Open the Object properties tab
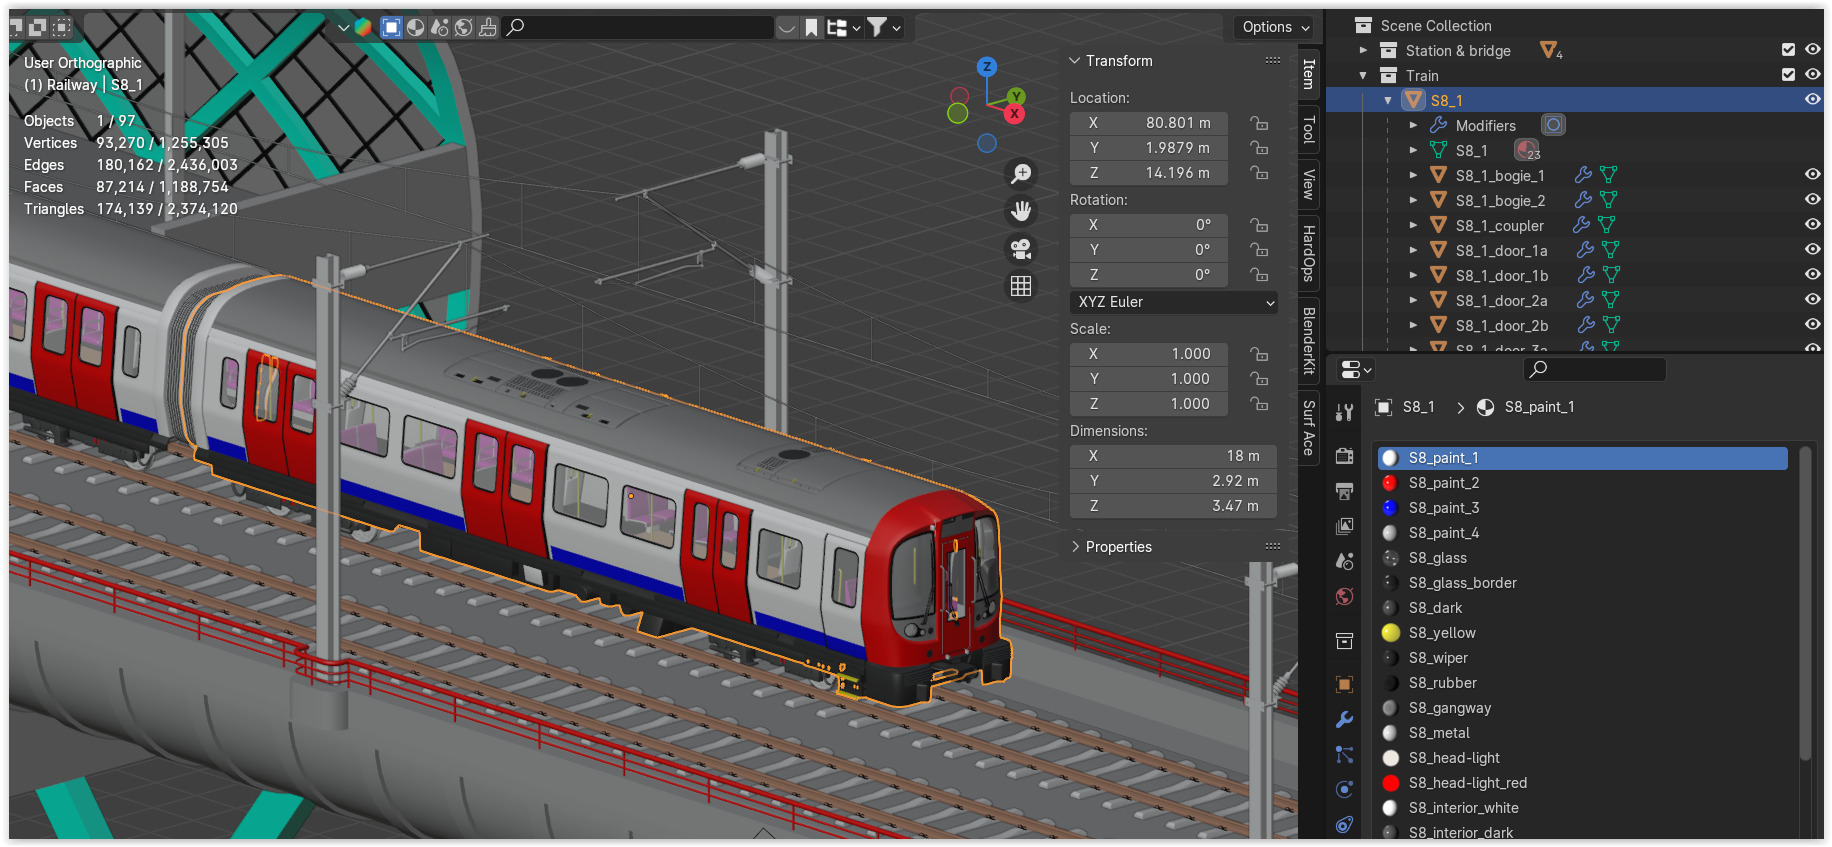This screenshot has width=1832, height=847. coord(1344,684)
